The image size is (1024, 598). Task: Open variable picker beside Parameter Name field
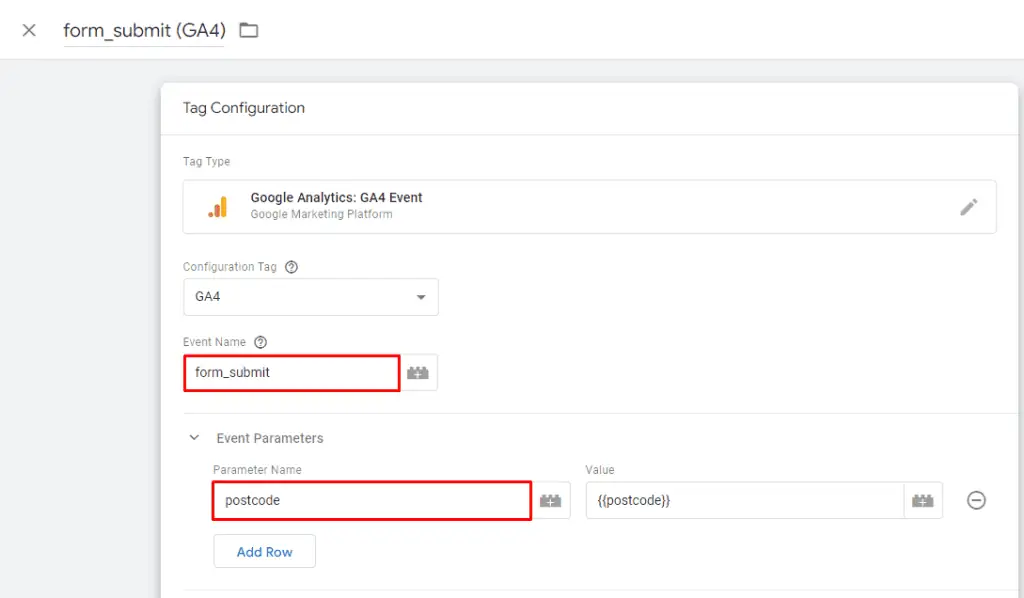click(x=551, y=500)
